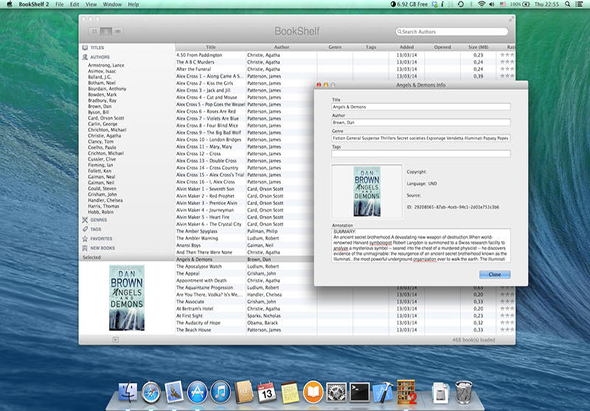The width and height of the screenshot is (590, 411).
Task: Launch Terminal from the Dock
Action: click(x=360, y=392)
